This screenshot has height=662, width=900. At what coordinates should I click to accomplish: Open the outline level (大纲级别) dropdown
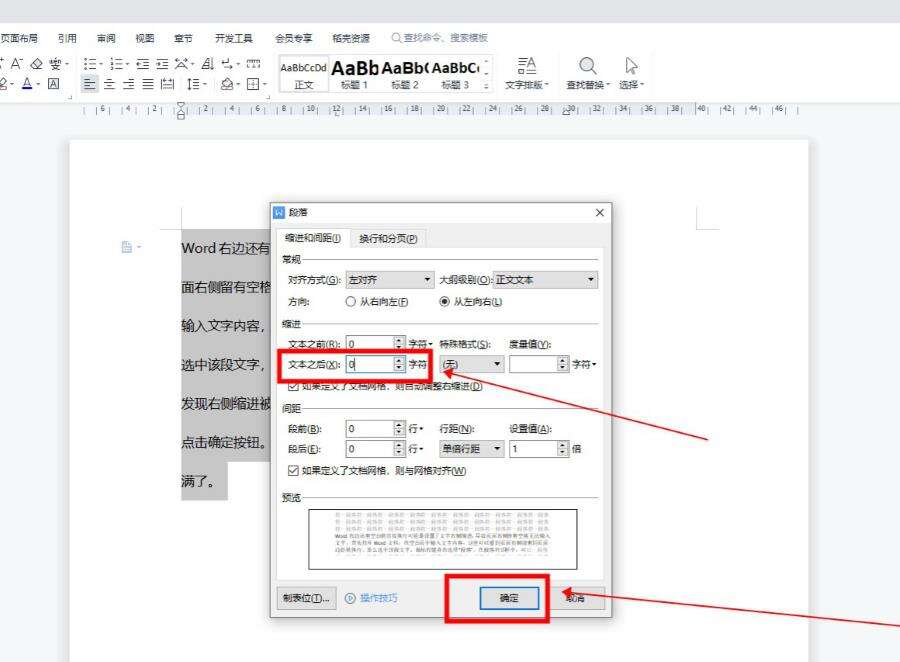pos(546,280)
